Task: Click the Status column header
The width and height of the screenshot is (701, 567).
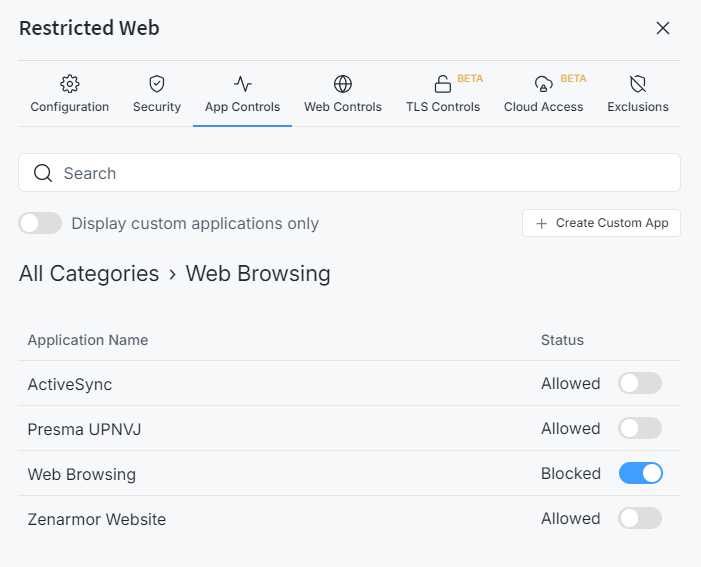Action: point(562,340)
